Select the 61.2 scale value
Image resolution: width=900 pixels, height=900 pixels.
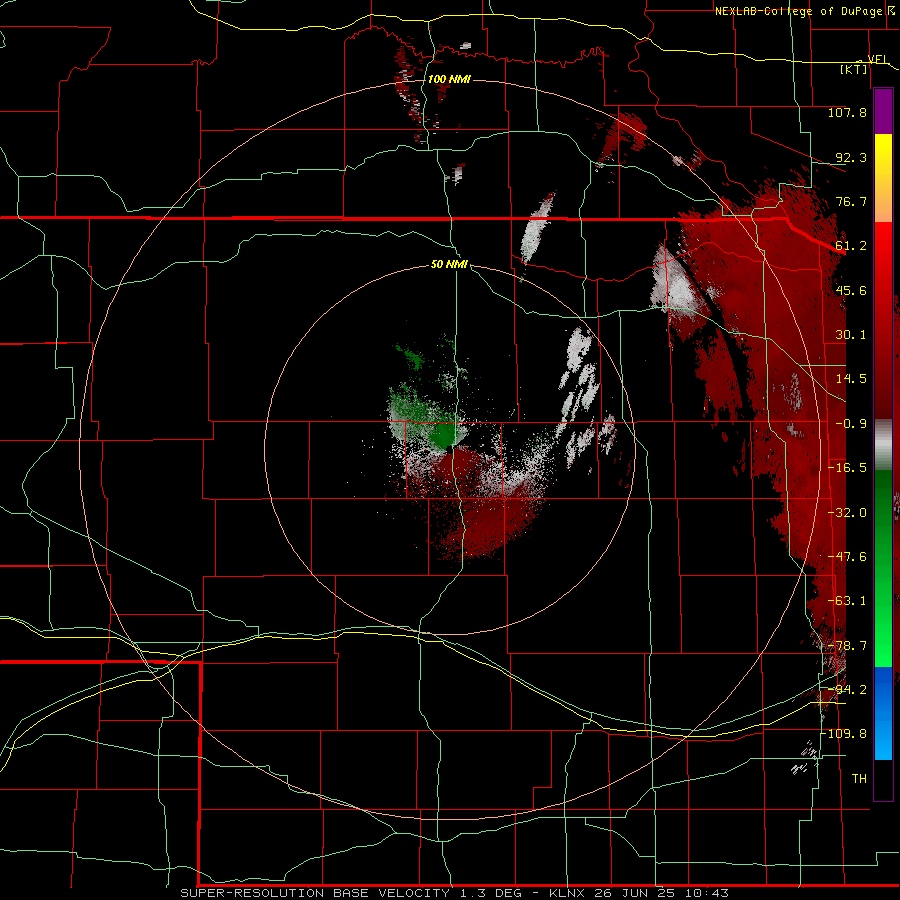(x=851, y=246)
